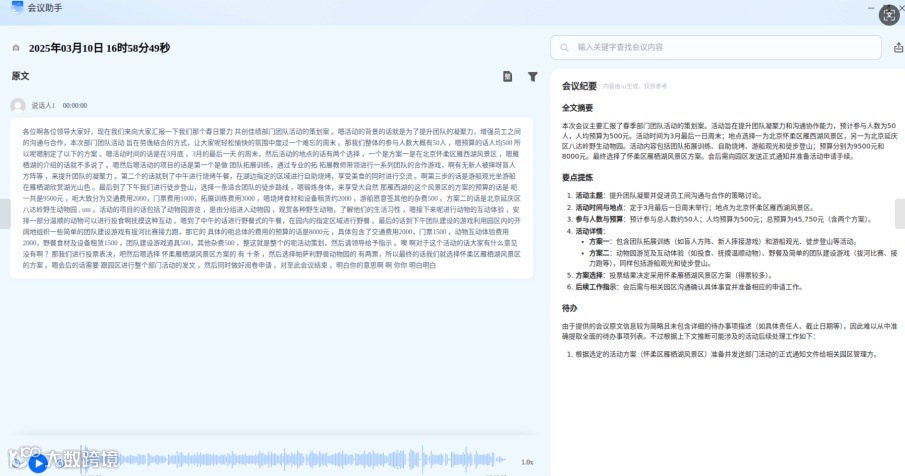The image size is (905, 476).
Task: Click the 全文摘要 section heading
Action: (x=577, y=108)
